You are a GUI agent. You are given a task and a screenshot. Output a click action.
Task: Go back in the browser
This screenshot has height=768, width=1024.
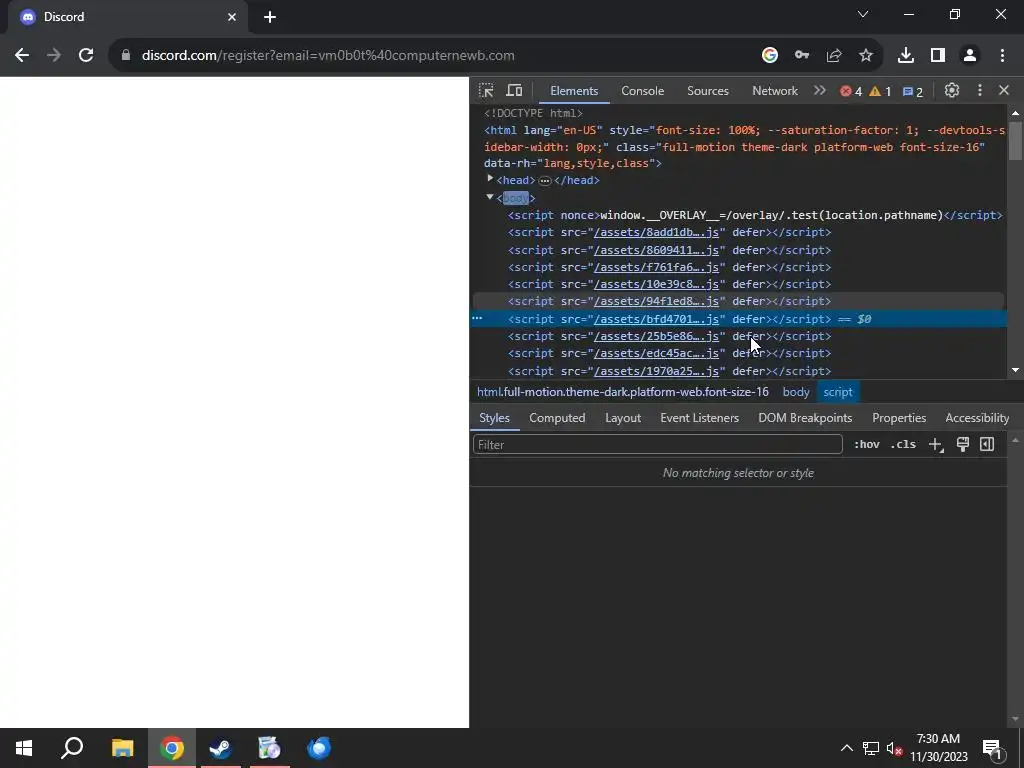[x=22, y=56]
